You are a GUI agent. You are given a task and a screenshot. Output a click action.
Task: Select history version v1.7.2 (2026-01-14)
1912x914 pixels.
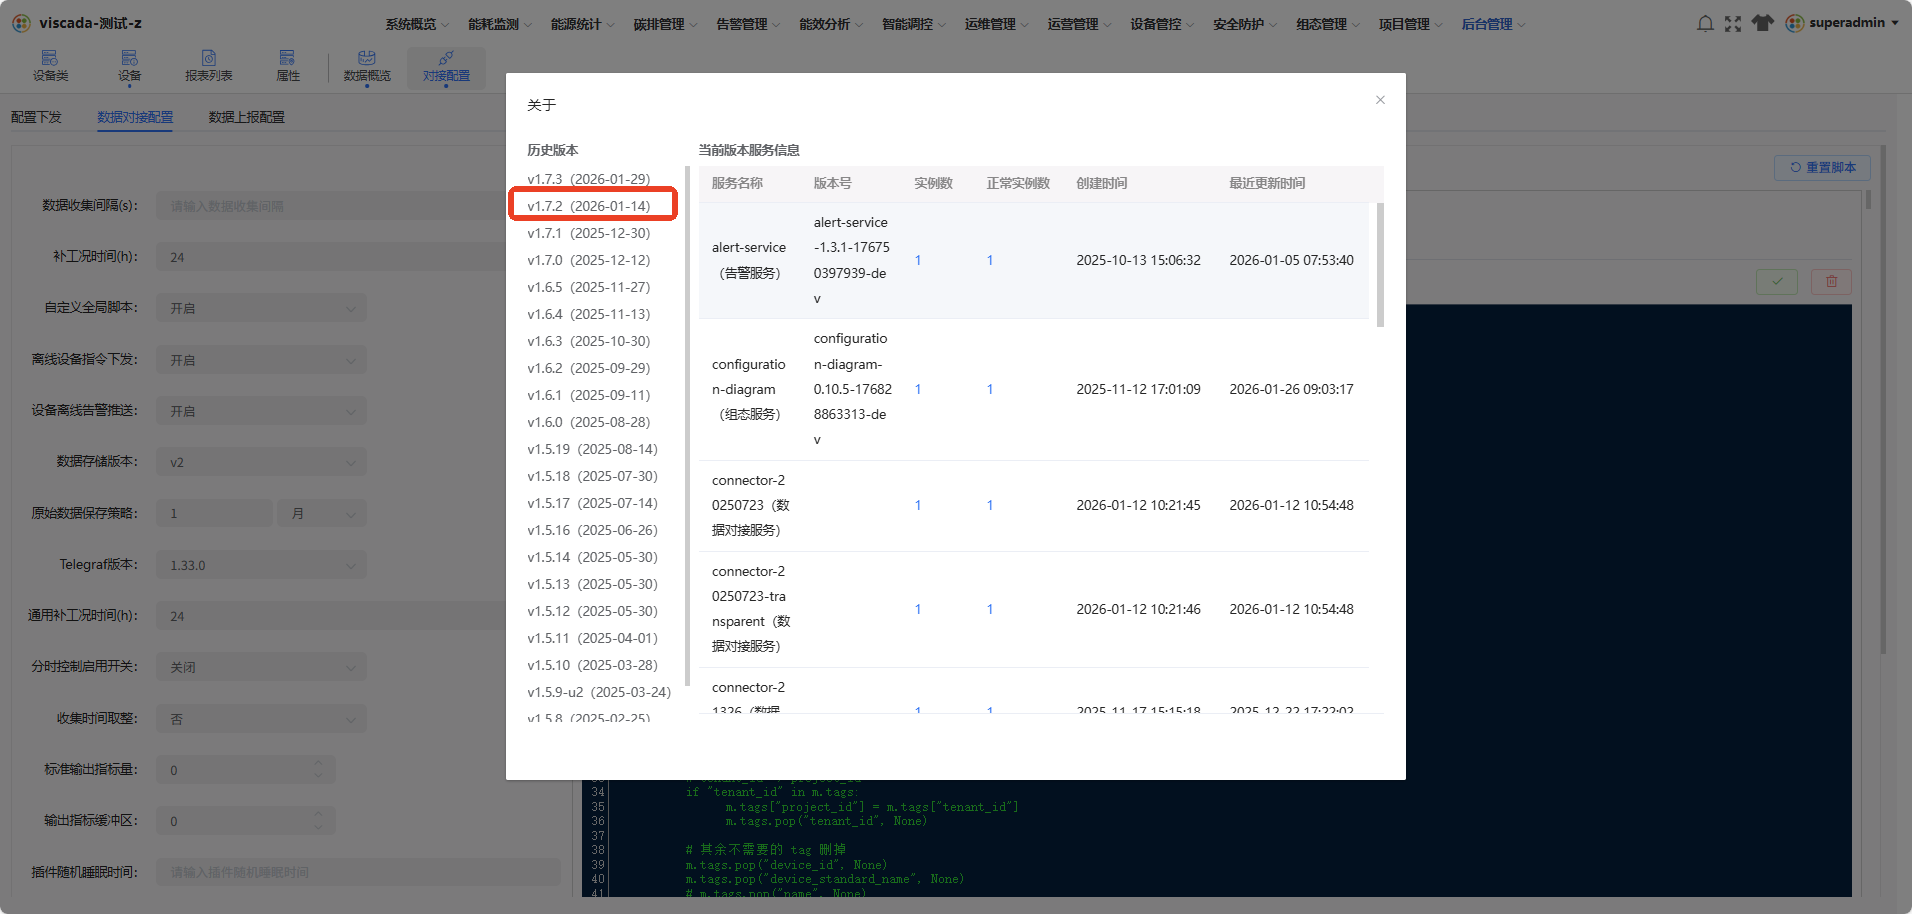[x=589, y=206]
